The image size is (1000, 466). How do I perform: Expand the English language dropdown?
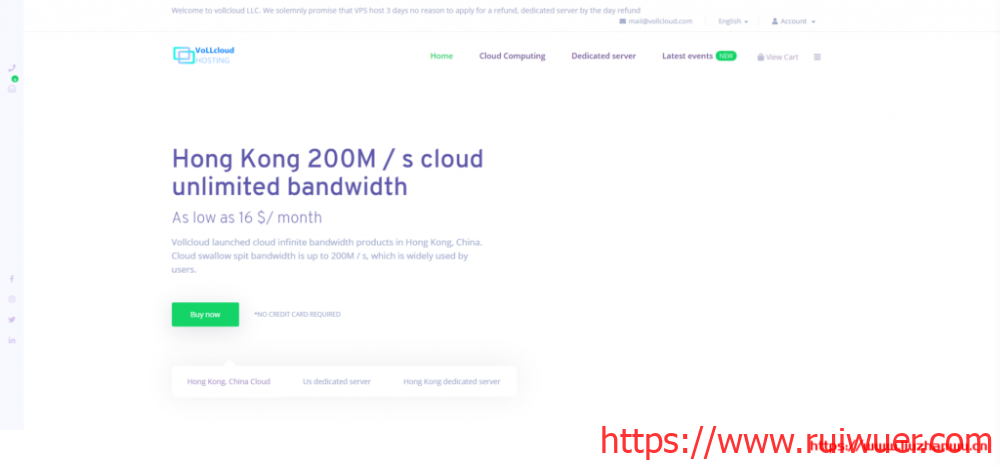click(x=732, y=21)
